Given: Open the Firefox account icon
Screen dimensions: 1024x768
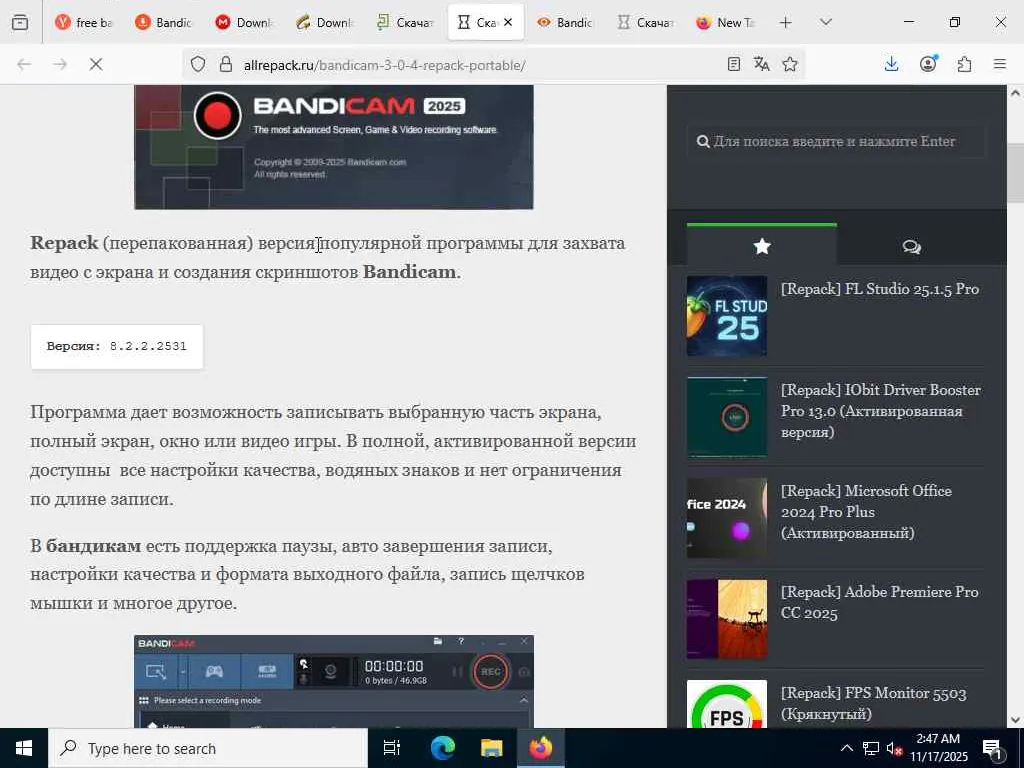Looking at the screenshot, I should tap(928, 64).
